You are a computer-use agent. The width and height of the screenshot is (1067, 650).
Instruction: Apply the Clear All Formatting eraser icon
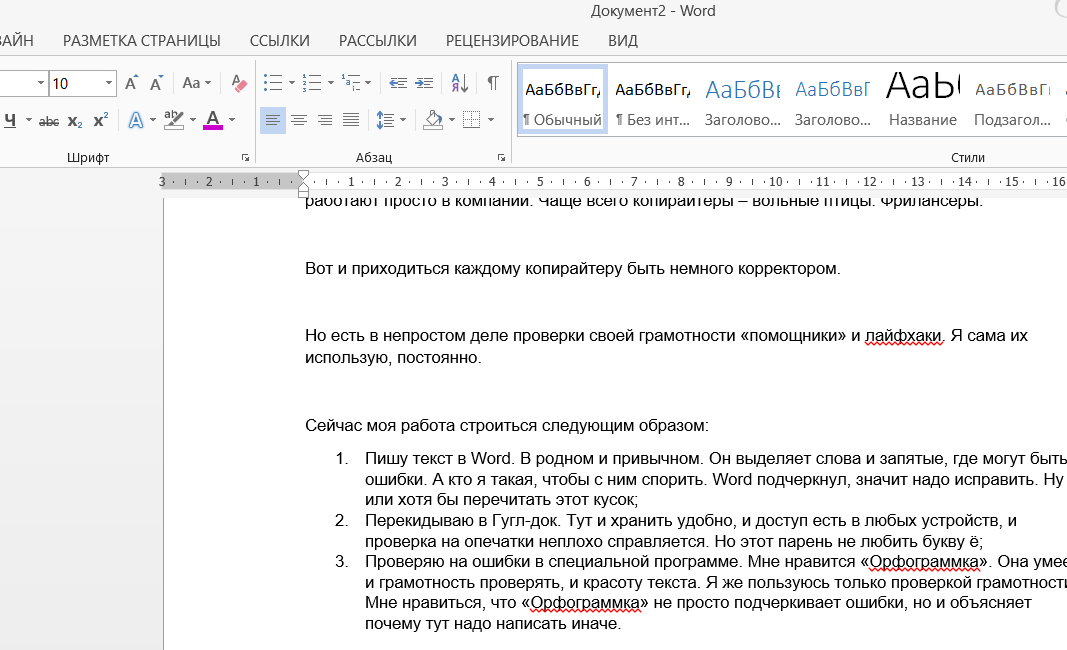click(238, 84)
